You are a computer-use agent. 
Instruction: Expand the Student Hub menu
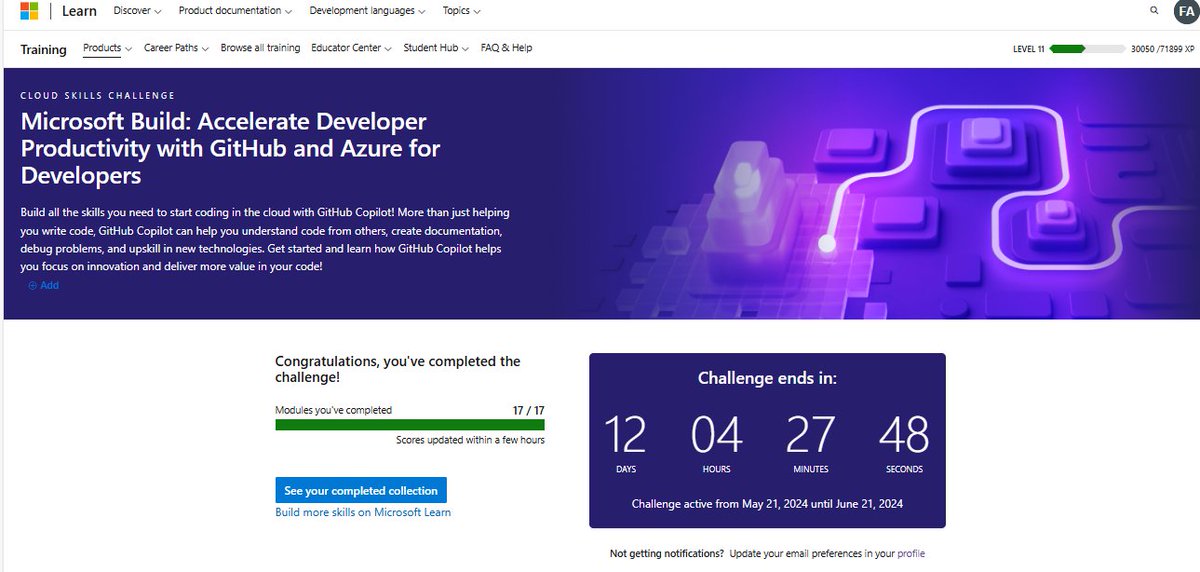point(436,48)
